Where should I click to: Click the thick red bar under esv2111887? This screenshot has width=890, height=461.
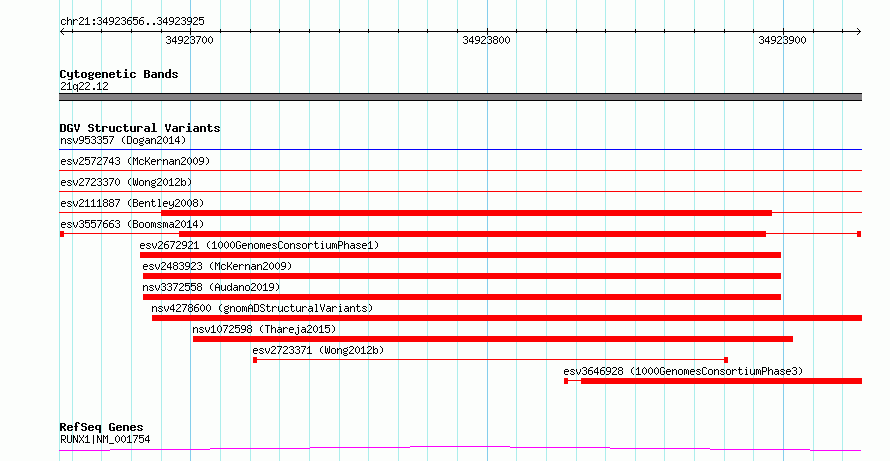(467, 213)
